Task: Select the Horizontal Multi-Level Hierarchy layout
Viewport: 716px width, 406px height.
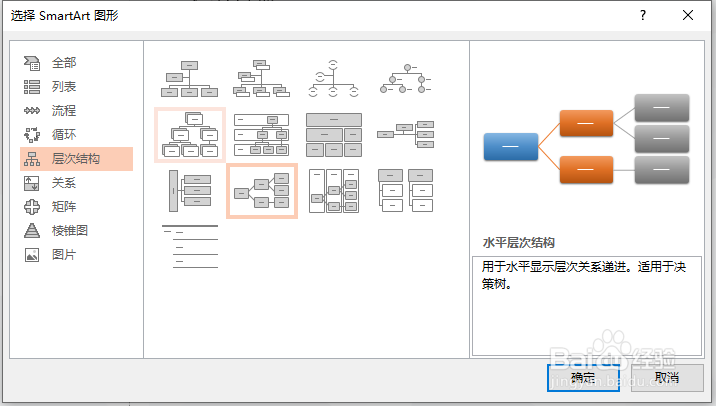Action: 190,191
